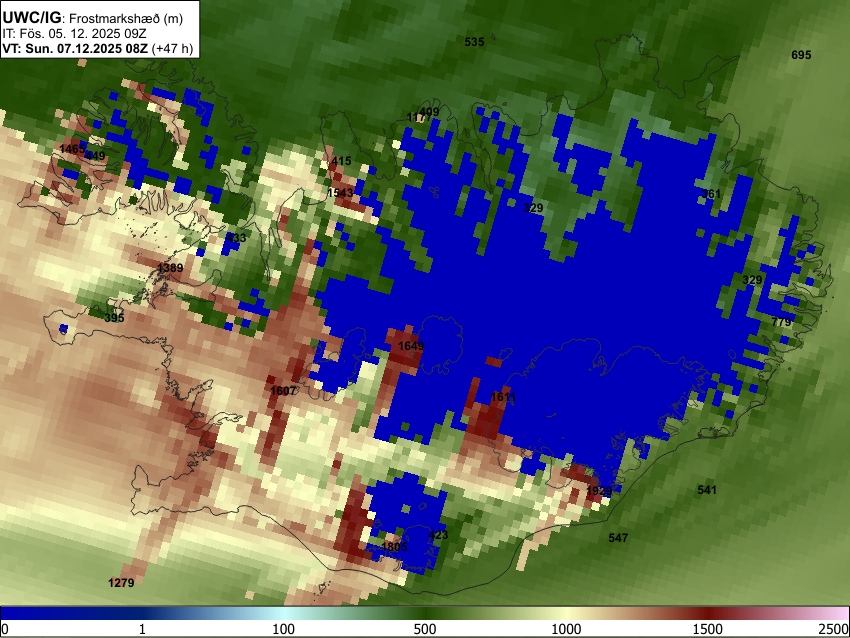Click the map value 409
This screenshot has height=638, width=850.
pyautogui.click(x=429, y=112)
